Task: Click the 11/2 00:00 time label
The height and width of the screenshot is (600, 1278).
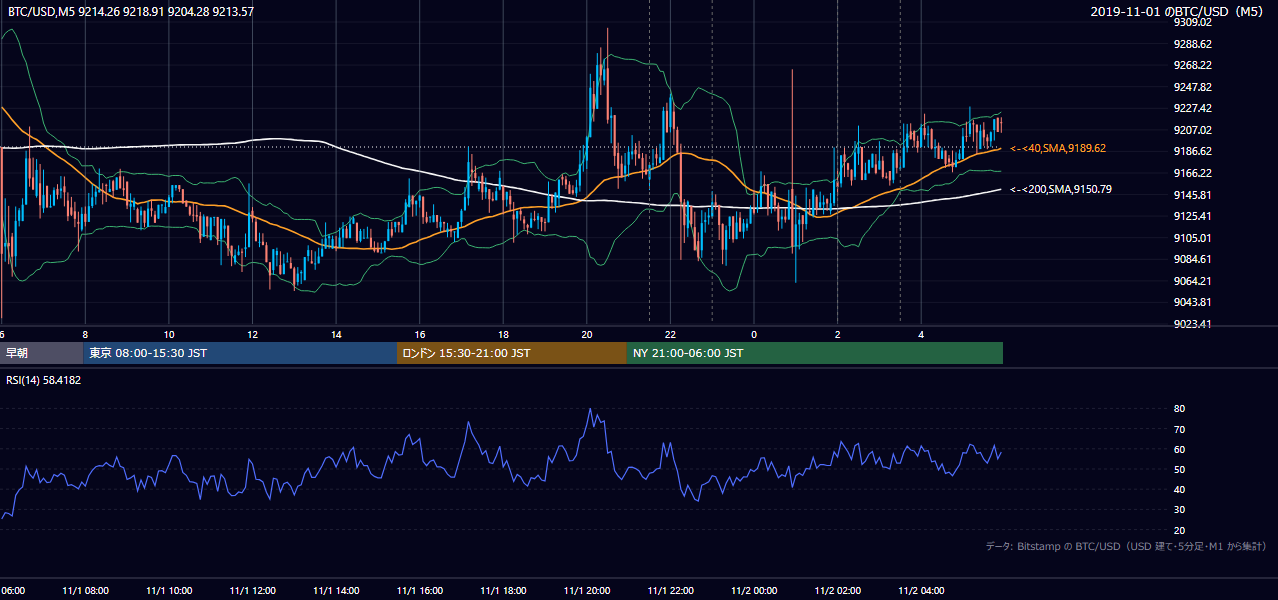Action: (x=754, y=591)
